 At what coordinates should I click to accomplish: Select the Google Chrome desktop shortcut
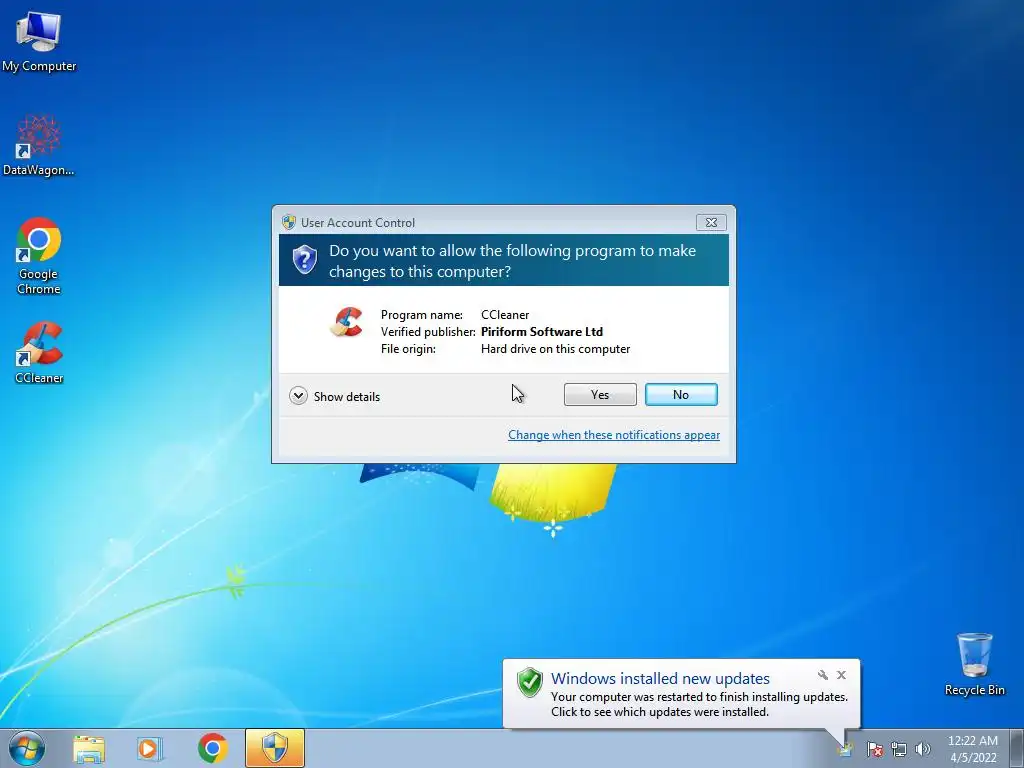[x=39, y=256]
